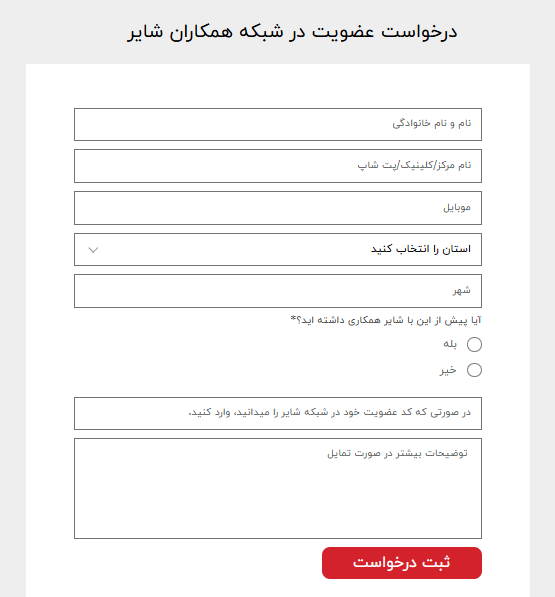Select the 'خیر' radio button
The image size is (555, 597).
tap(474, 370)
